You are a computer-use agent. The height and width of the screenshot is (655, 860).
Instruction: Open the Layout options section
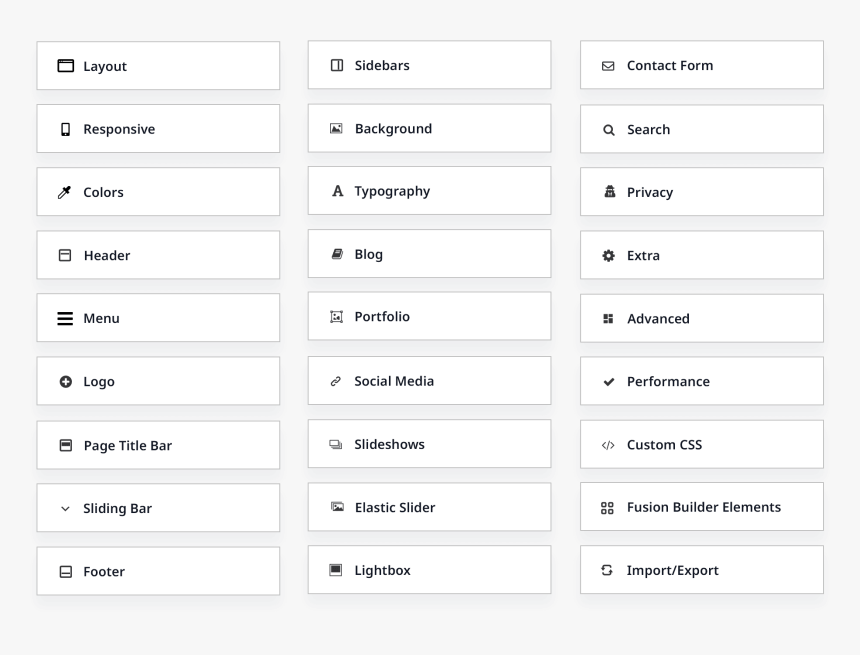pyautogui.click(x=158, y=66)
